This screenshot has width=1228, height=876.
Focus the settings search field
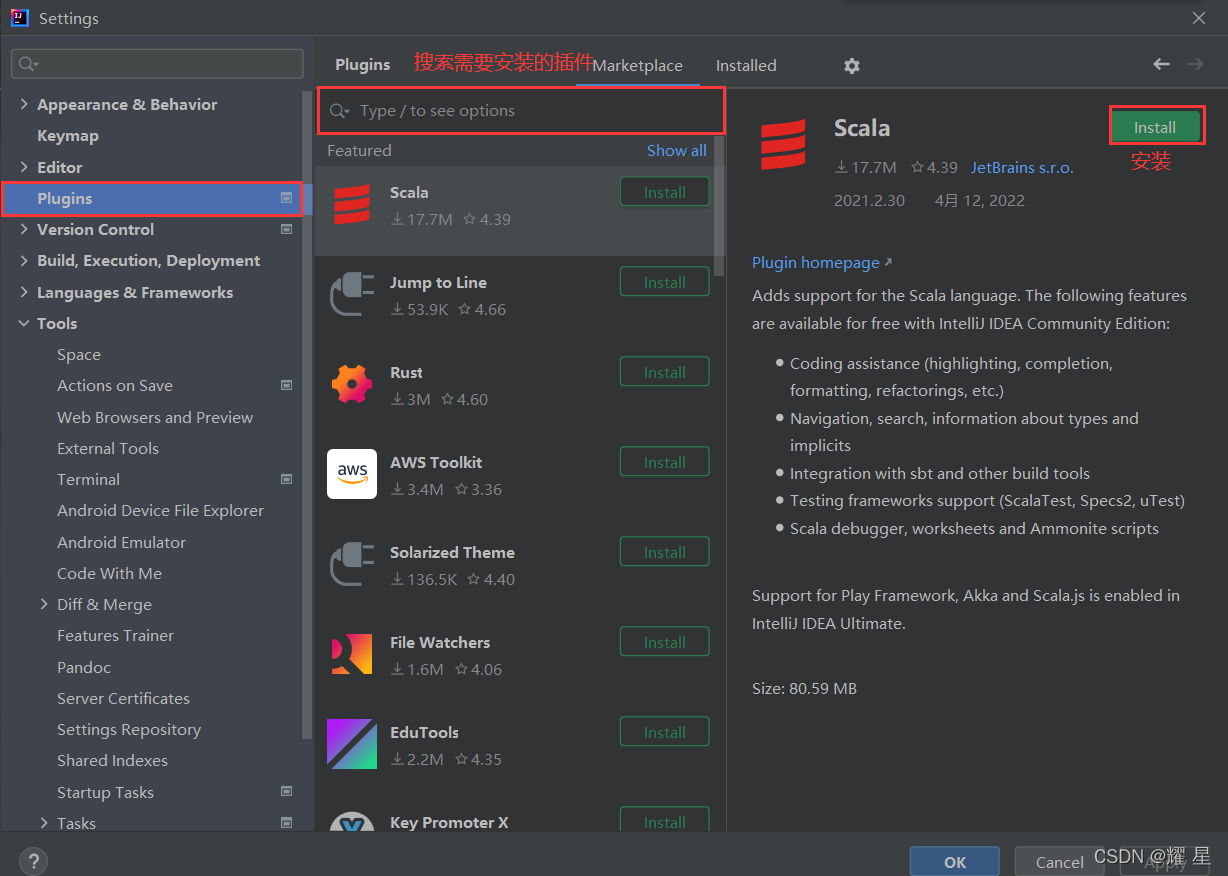pos(157,64)
